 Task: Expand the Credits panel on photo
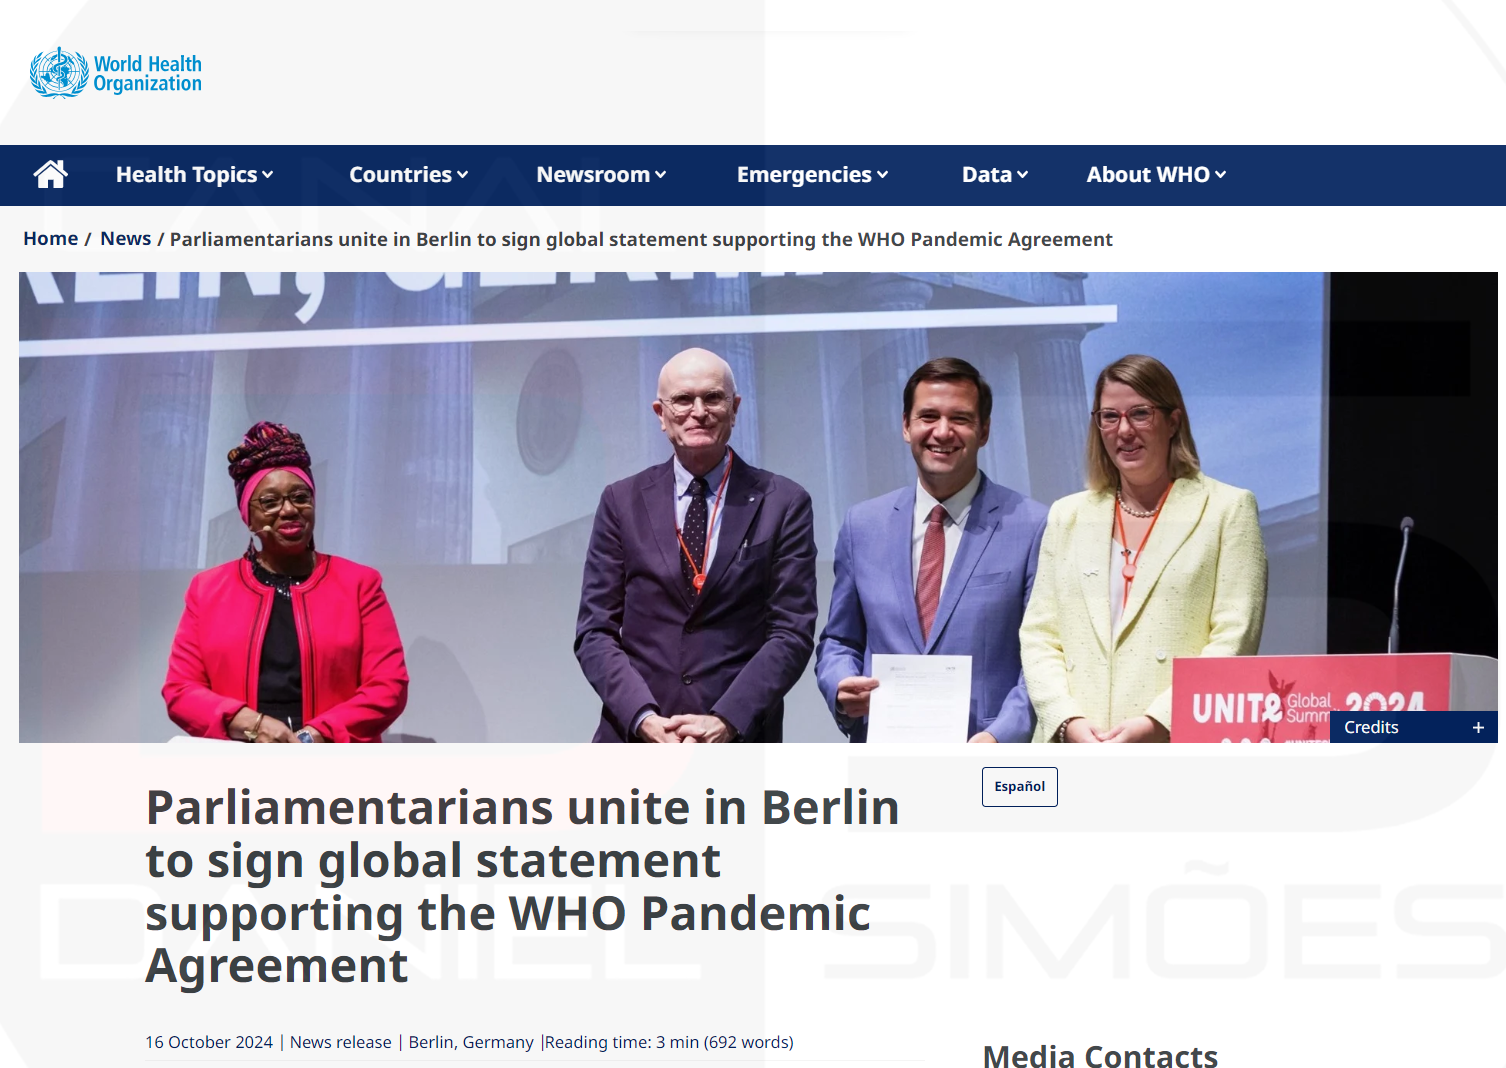click(1413, 727)
